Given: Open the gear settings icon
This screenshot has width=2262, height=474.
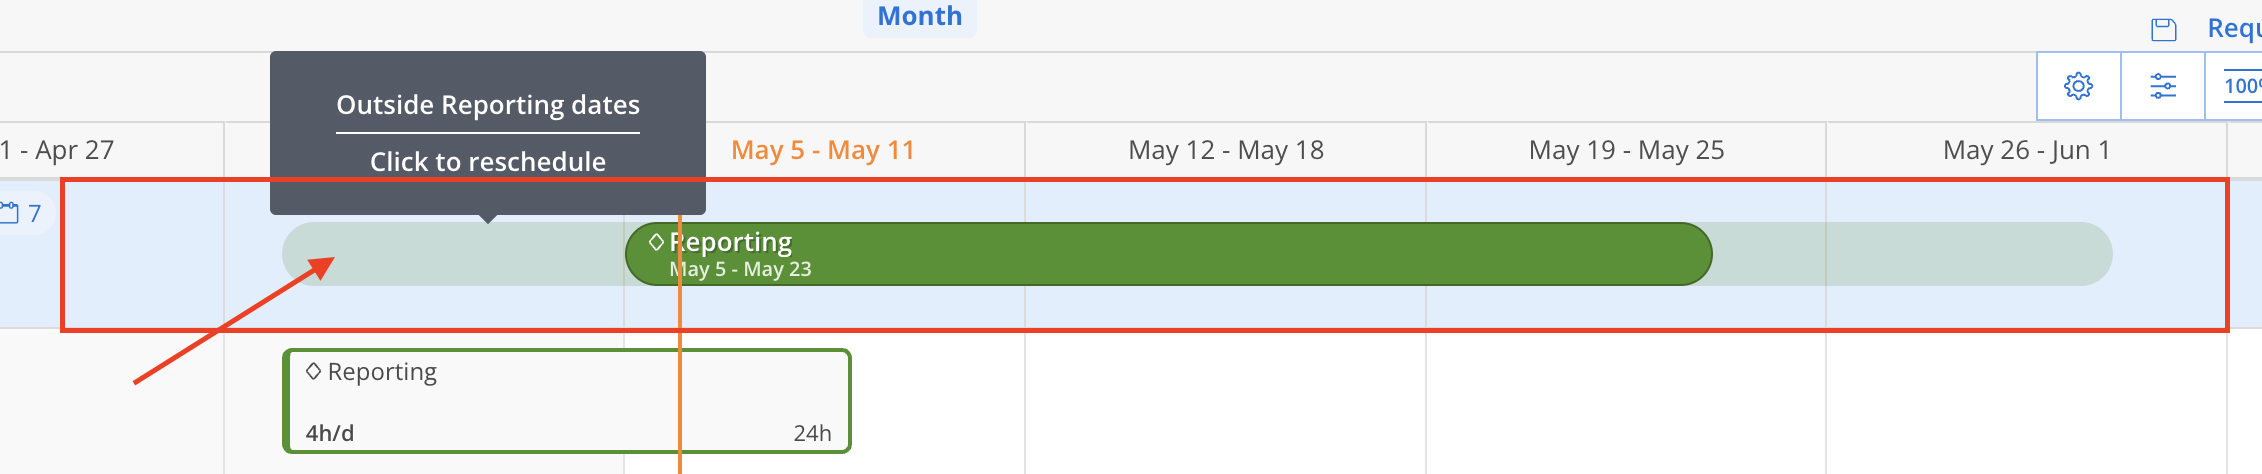Looking at the screenshot, I should 2078,86.
